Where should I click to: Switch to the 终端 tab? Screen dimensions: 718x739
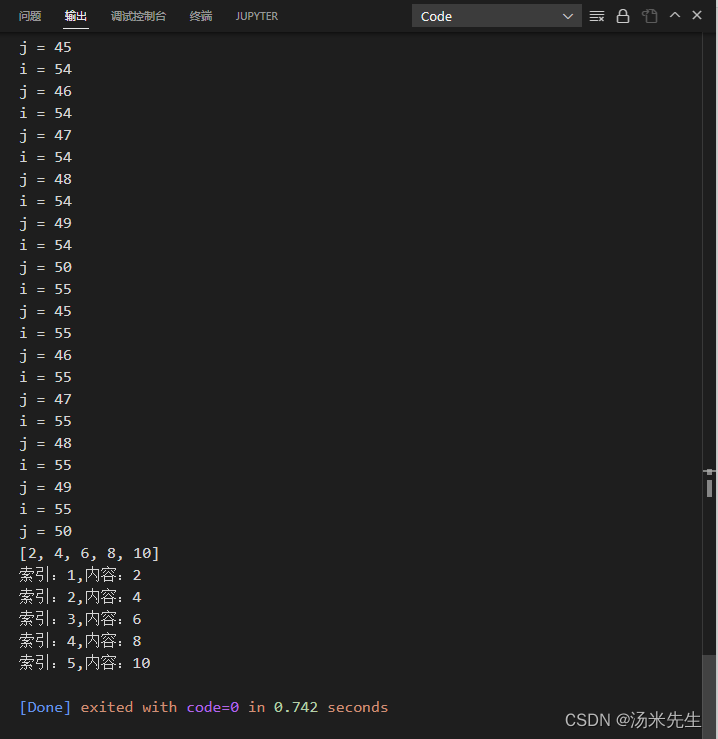(x=201, y=16)
